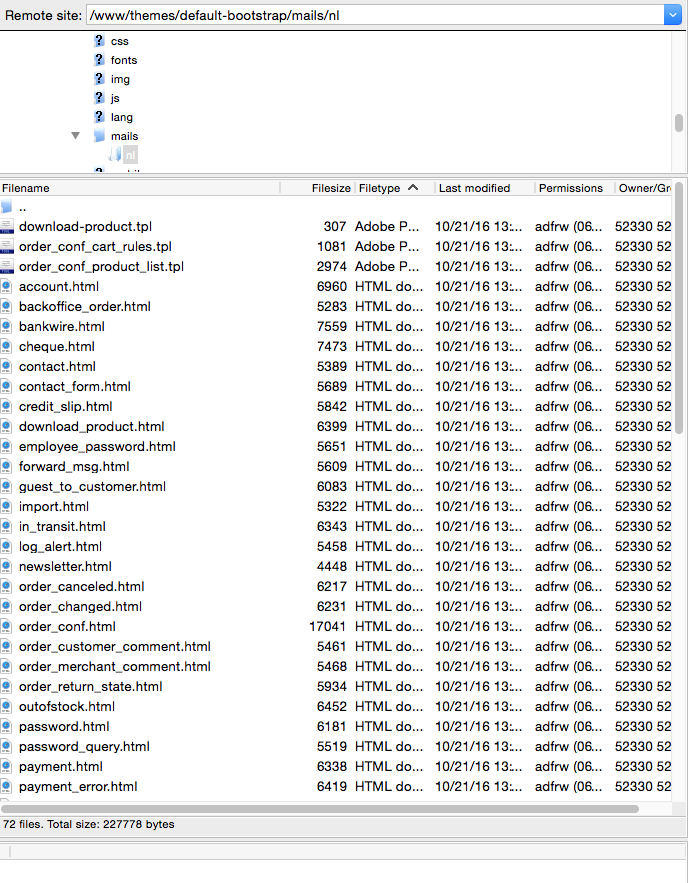Select file name password_query.html

[84, 747]
